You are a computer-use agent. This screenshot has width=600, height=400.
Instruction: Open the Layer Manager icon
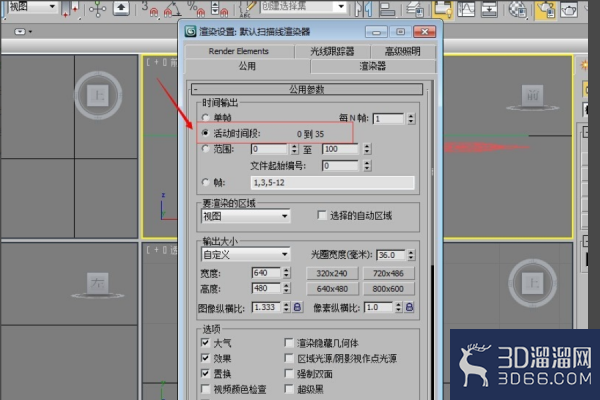[x=416, y=8]
